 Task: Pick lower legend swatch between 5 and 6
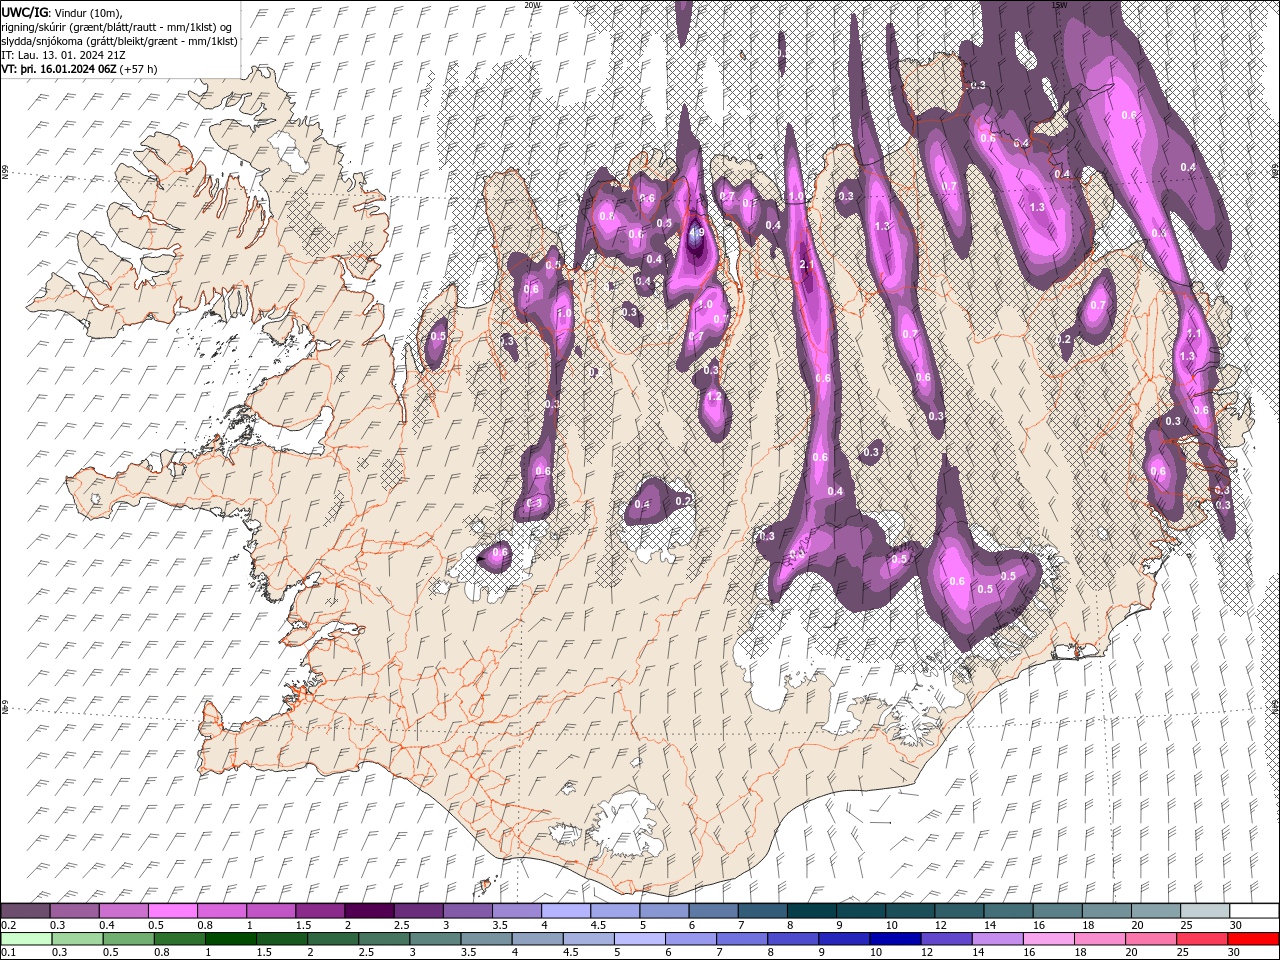(639, 939)
